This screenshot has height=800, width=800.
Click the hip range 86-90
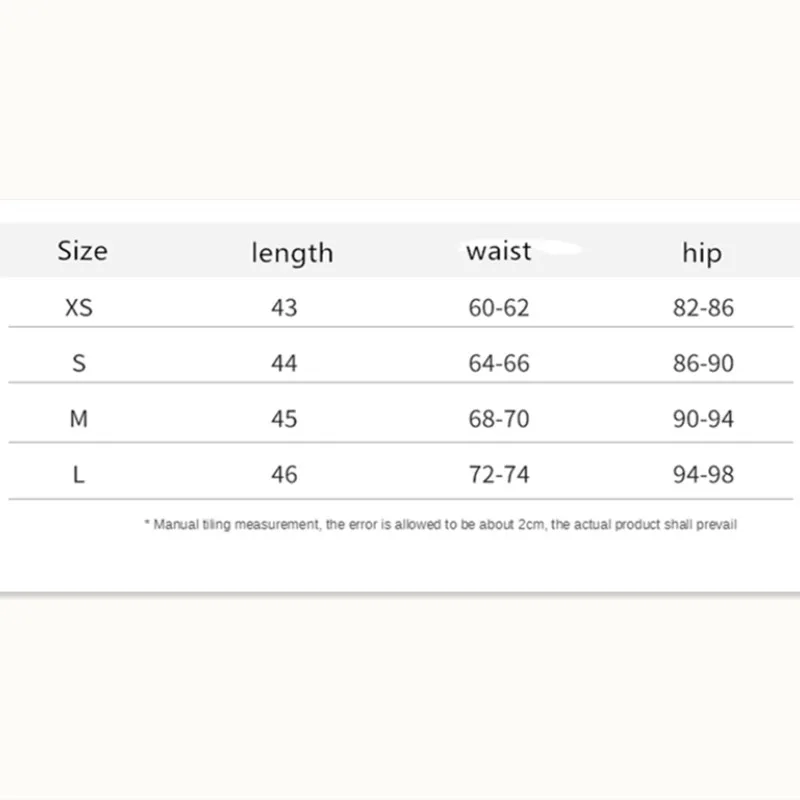point(703,363)
